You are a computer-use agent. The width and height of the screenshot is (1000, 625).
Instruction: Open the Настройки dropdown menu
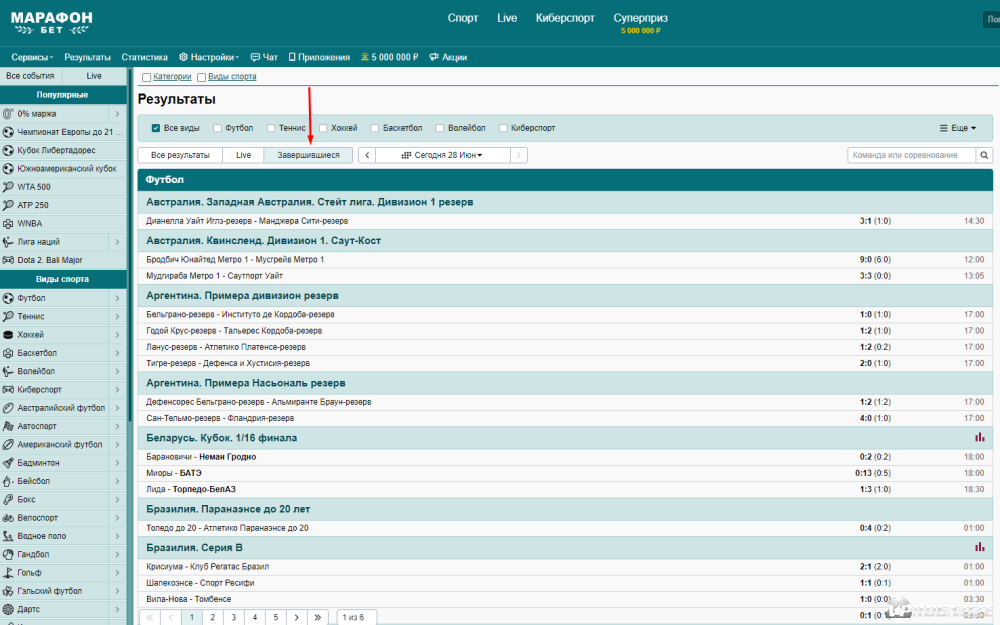(209, 57)
